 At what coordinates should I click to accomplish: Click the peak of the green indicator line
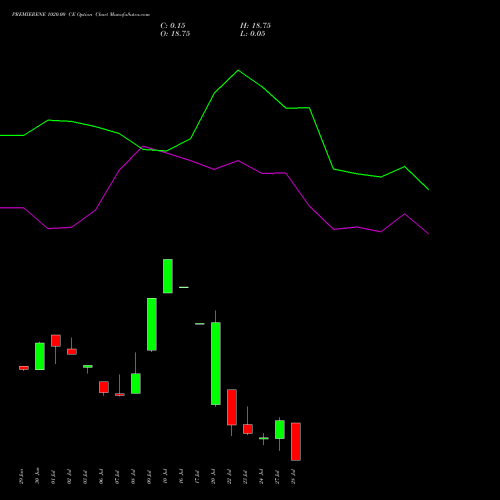coord(238,70)
